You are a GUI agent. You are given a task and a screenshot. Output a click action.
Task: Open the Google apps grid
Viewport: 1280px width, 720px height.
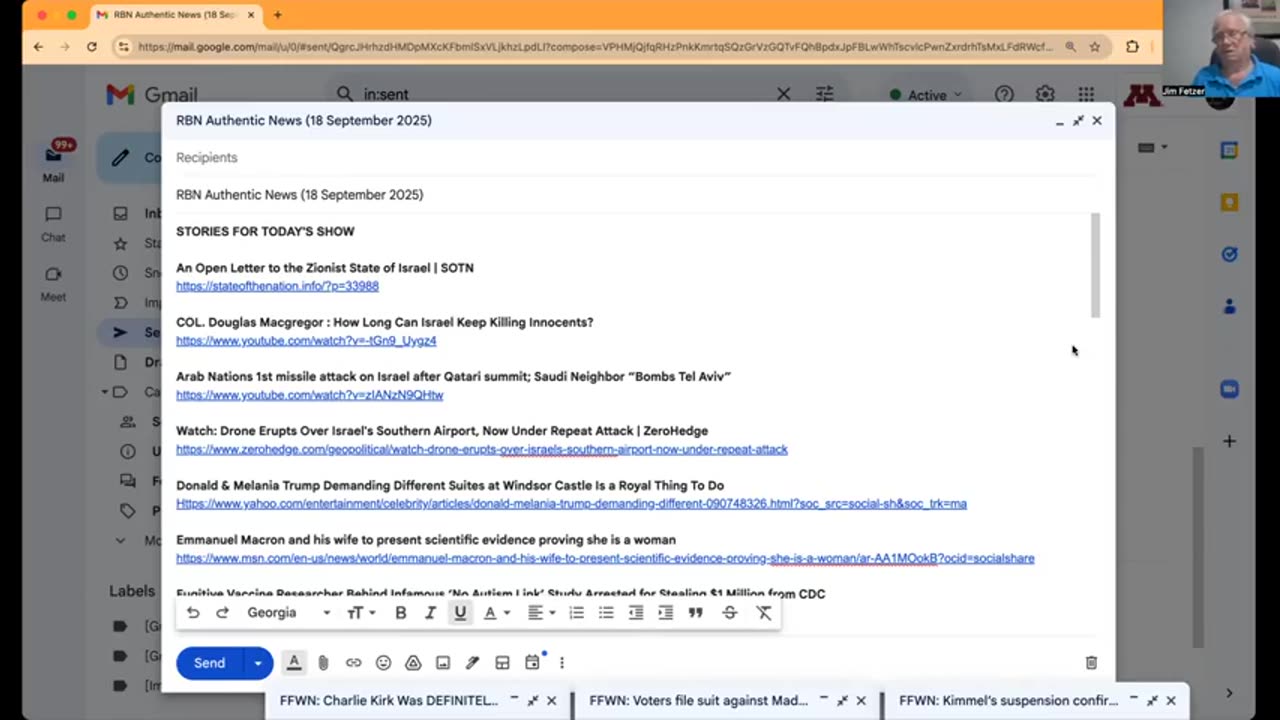pos(1086,94)
